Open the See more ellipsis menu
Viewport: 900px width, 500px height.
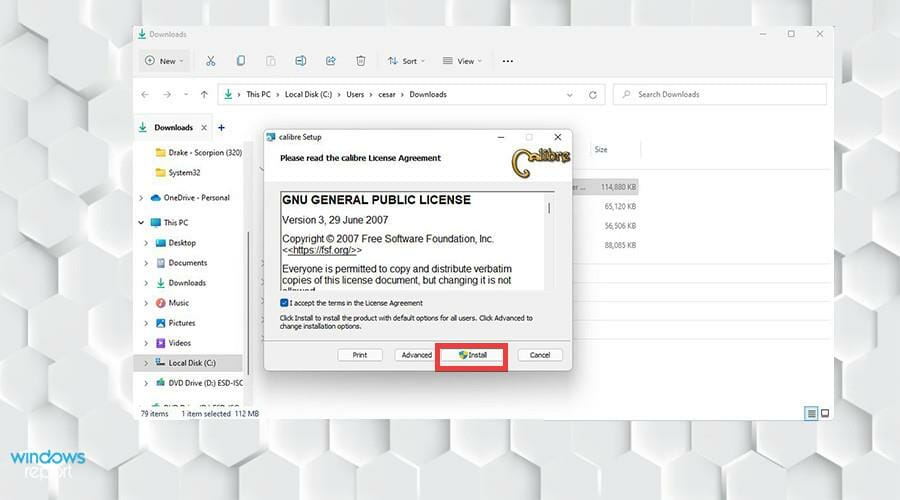click(507, 61)
